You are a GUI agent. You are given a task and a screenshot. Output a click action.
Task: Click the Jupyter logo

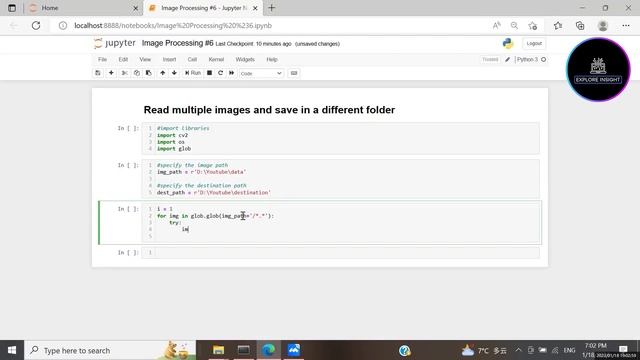click(x=115, y=43)
